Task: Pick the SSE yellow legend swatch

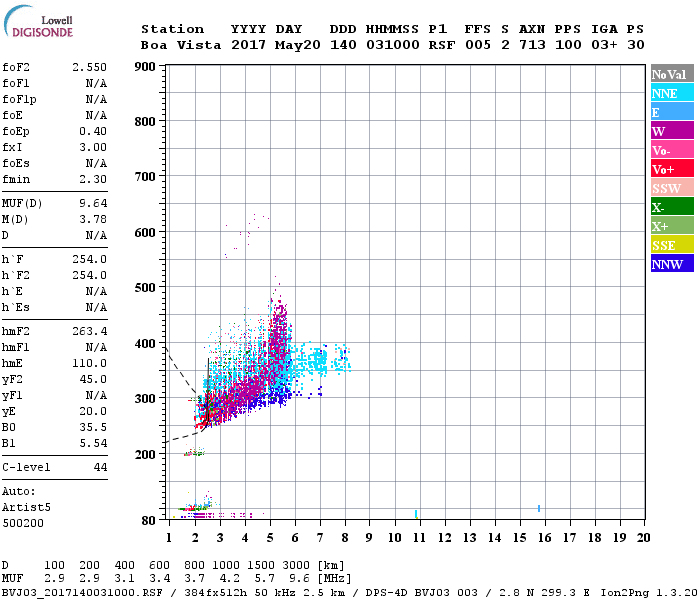Action: (x=672, y=245)
